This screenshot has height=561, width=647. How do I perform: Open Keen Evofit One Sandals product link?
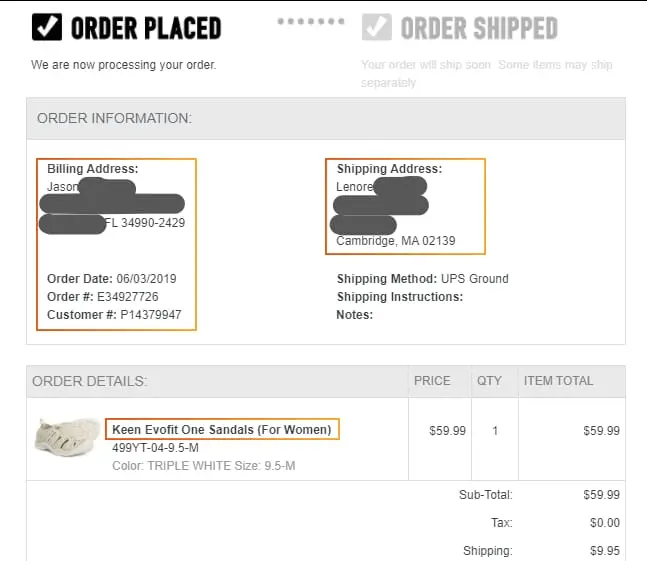click(x=221, y=430)
